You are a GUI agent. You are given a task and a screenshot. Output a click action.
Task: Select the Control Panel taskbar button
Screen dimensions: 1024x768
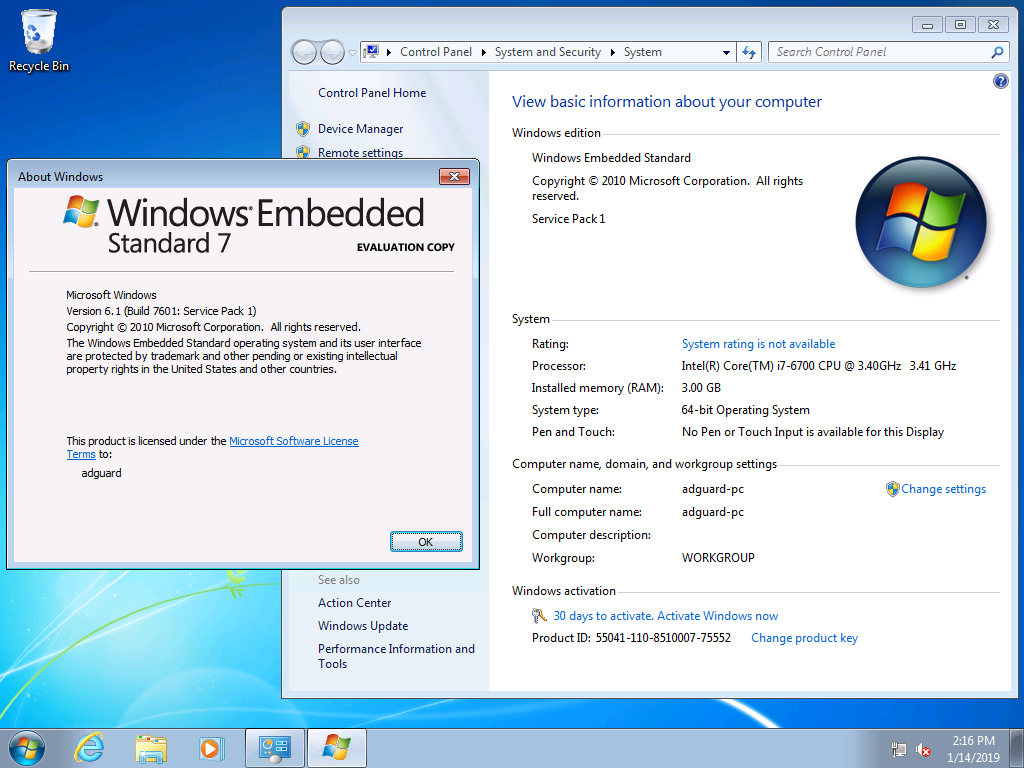click(274, 748)
